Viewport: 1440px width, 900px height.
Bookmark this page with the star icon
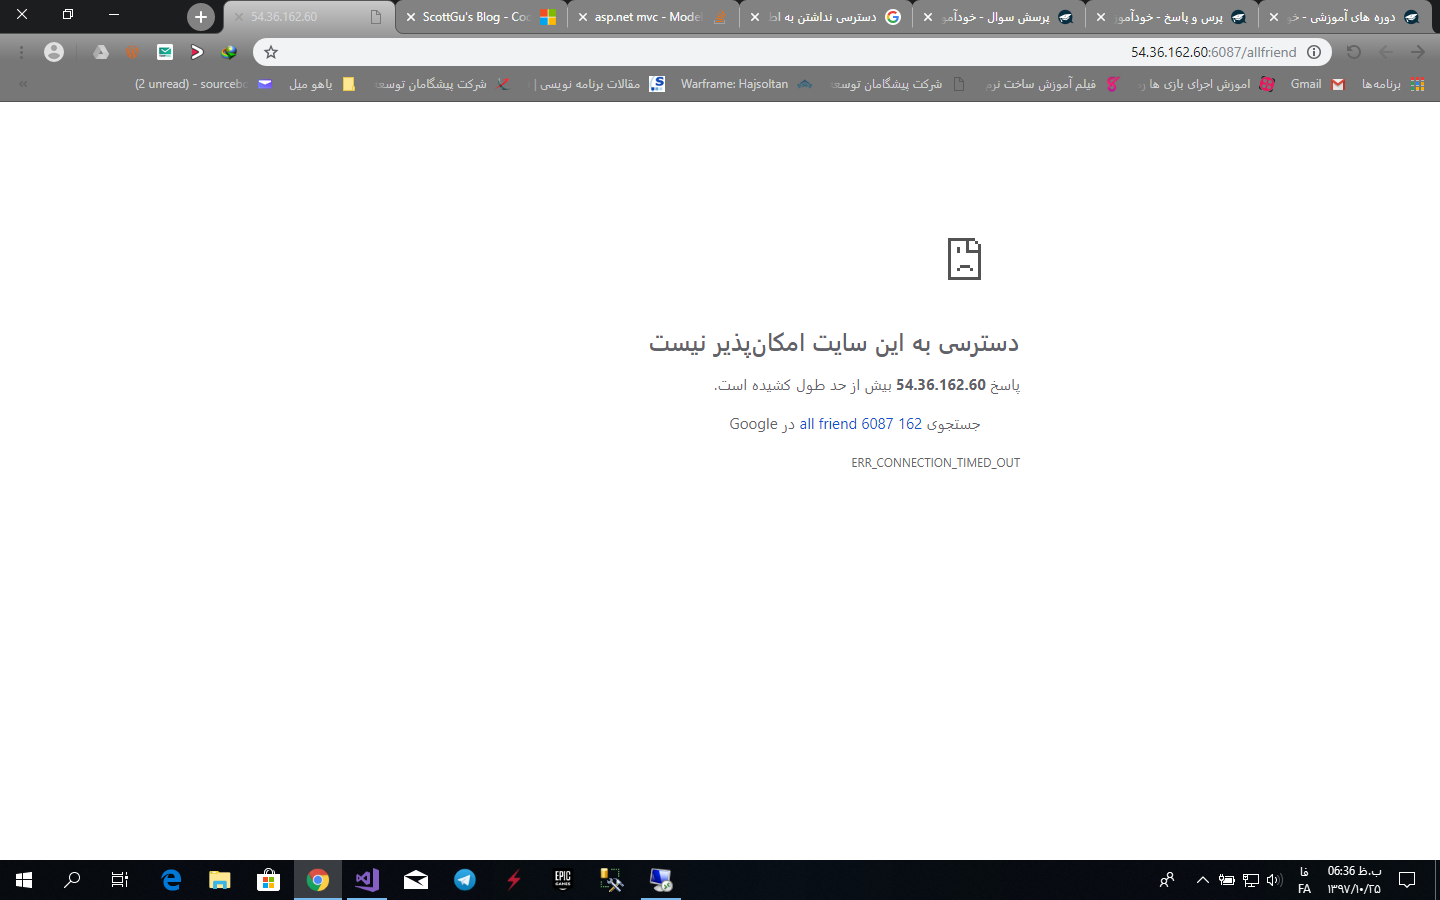(x=270, y=52)
